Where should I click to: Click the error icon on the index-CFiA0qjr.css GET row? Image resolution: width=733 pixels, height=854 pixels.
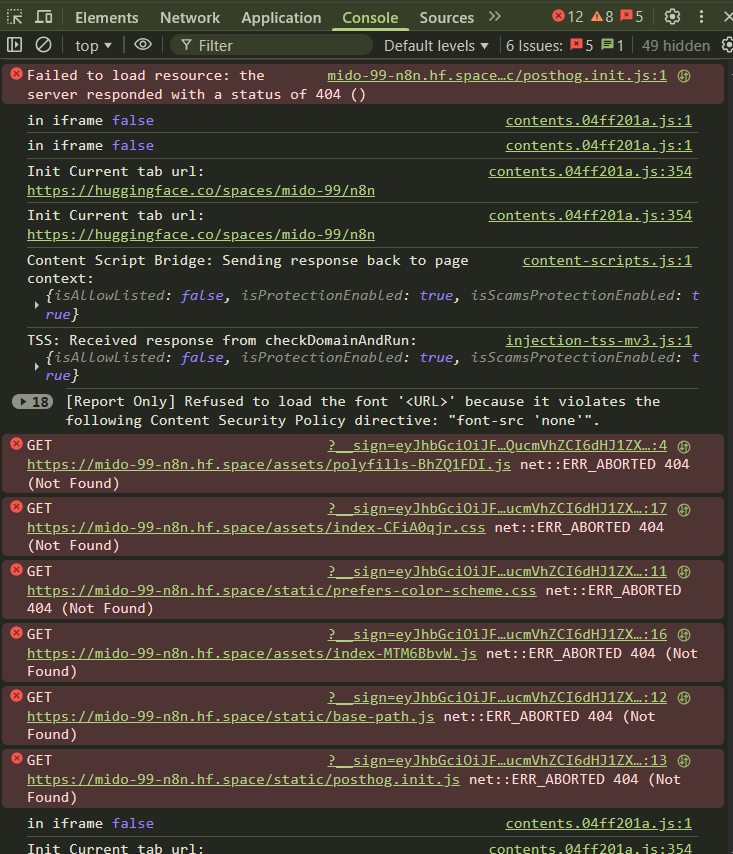pyautogui.click(x=16, y=507)
